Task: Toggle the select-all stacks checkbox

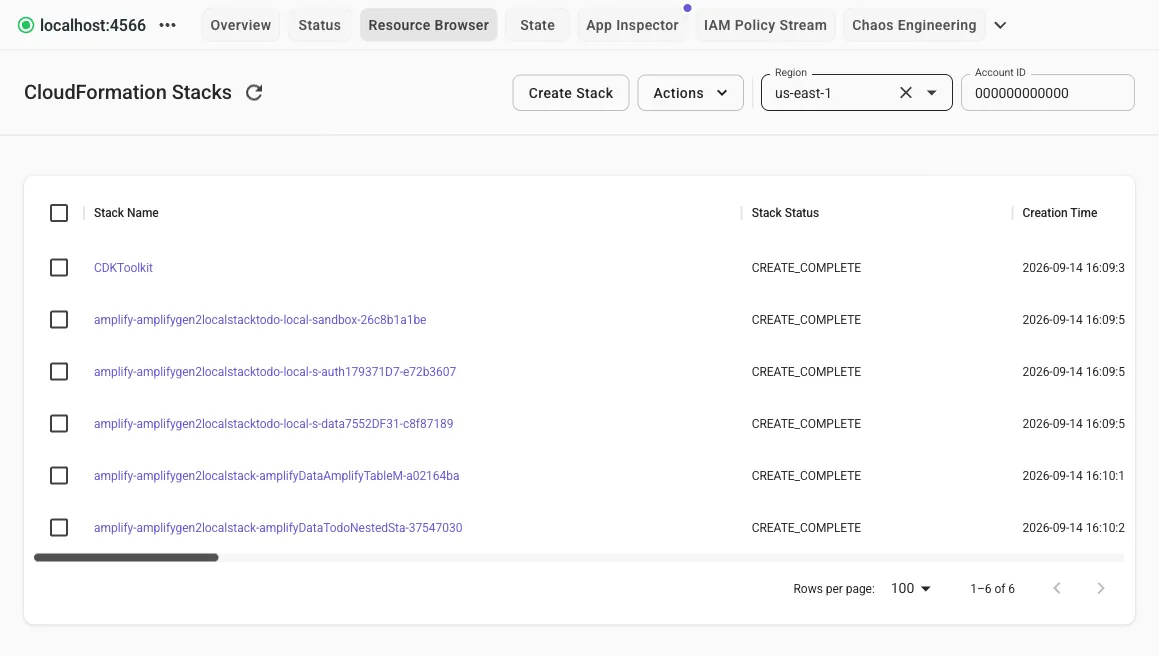Action: coord(59,213)
